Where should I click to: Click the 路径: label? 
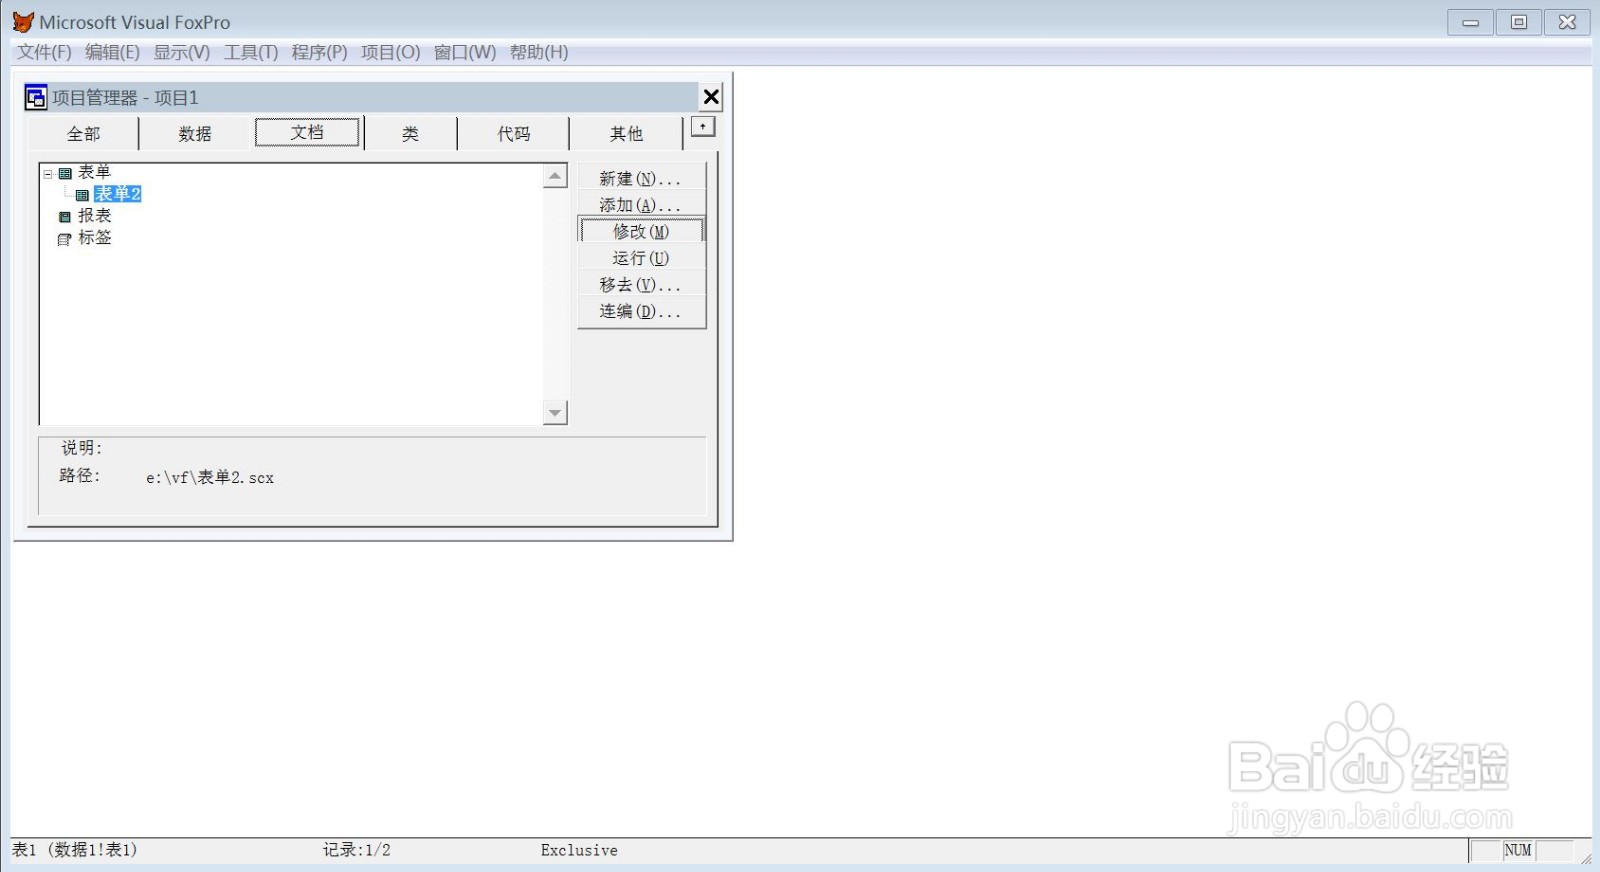[80, 476]
